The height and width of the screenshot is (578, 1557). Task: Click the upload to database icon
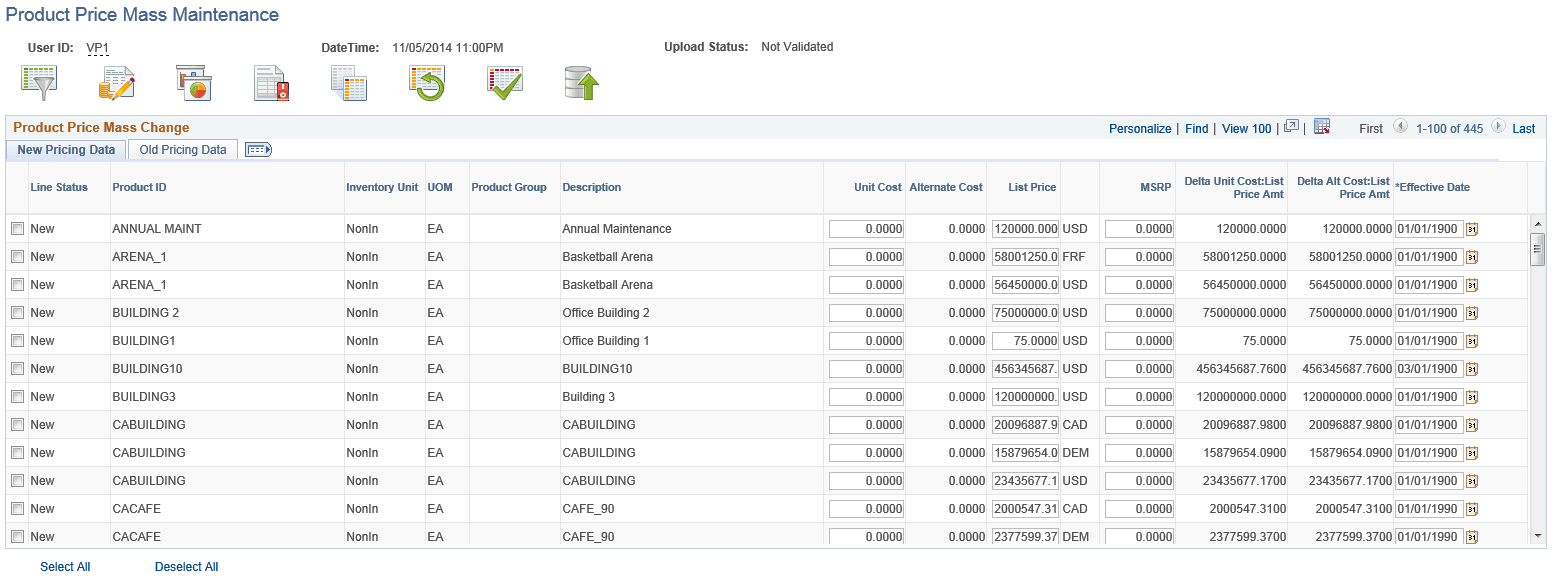tap(580, 82)
